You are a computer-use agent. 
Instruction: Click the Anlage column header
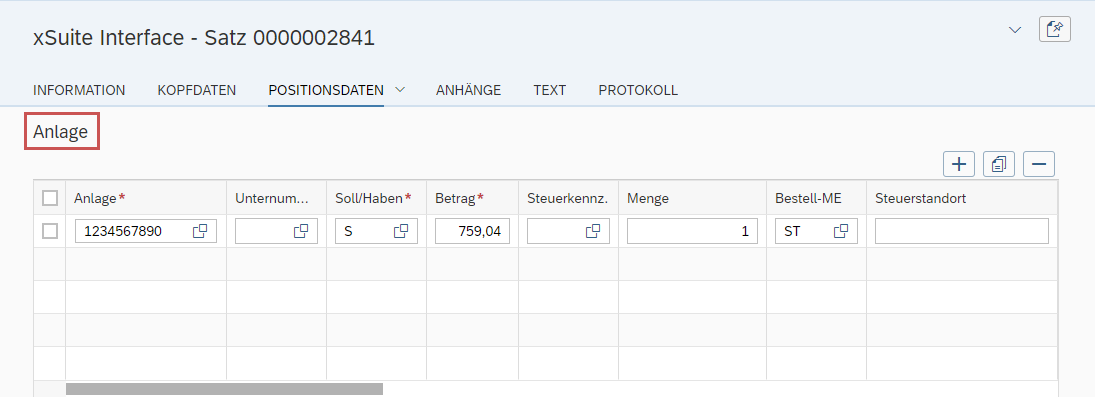tap(146, 198)
